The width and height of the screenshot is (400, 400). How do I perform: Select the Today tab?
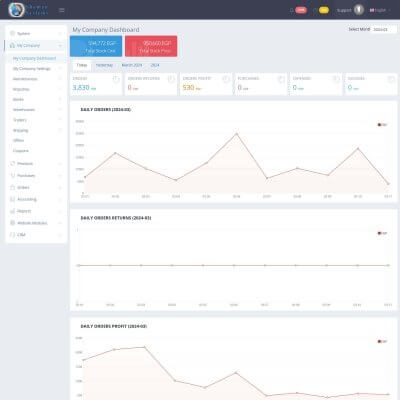82,65
